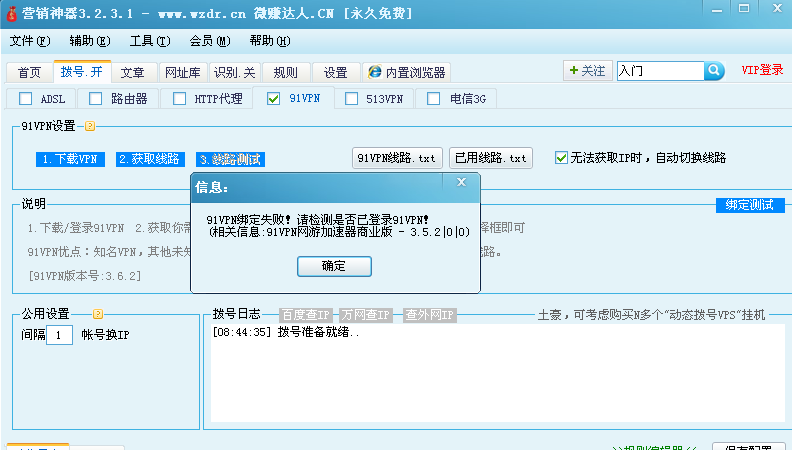
Task: Click the VIP登录 link
Action: pos(762,70)
